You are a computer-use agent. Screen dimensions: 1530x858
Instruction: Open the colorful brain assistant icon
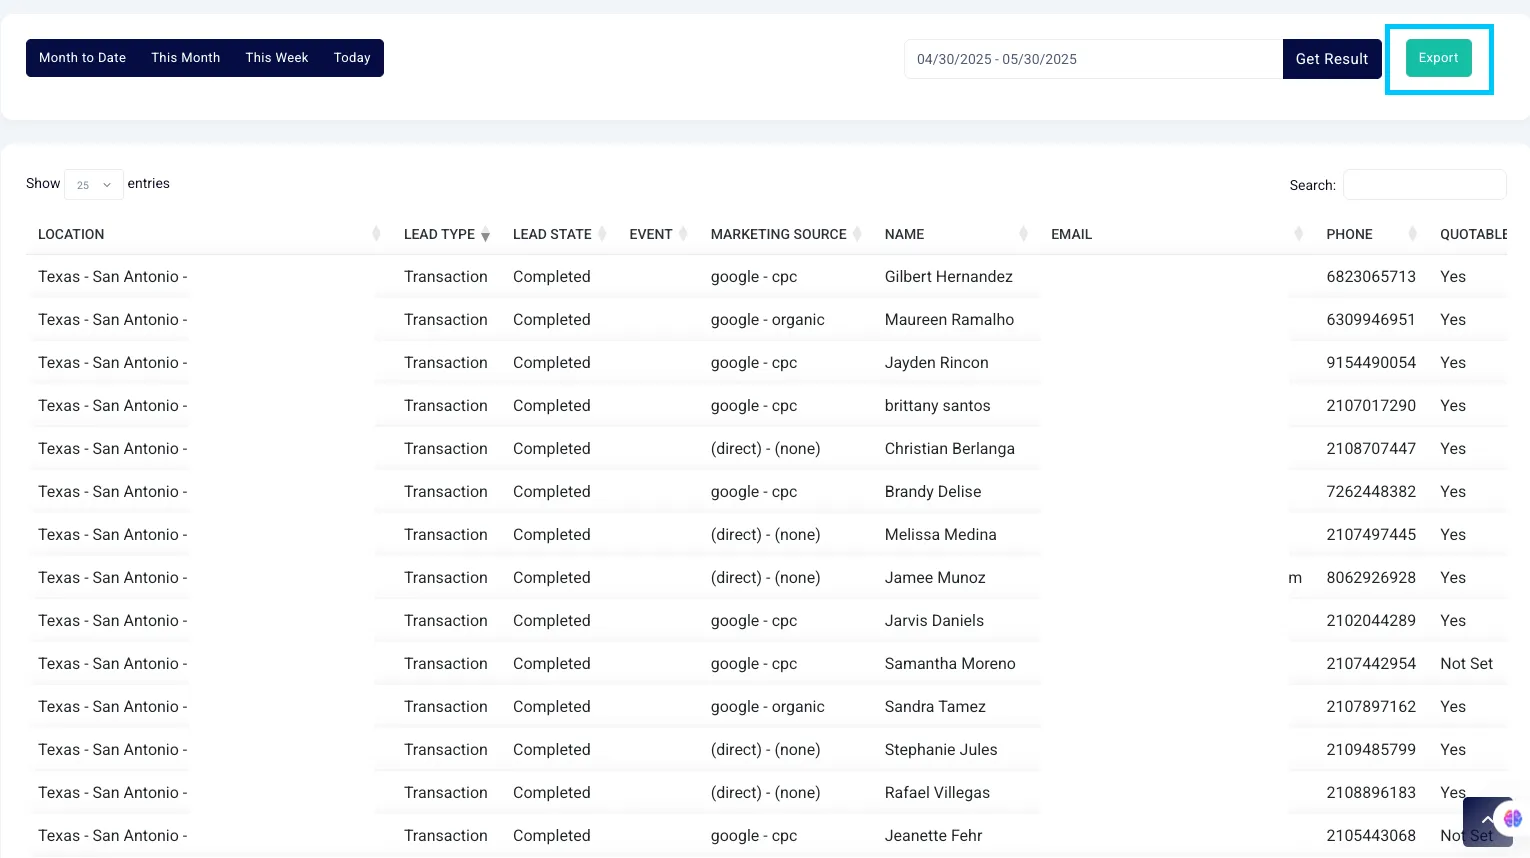click(x=1513, y=818)
